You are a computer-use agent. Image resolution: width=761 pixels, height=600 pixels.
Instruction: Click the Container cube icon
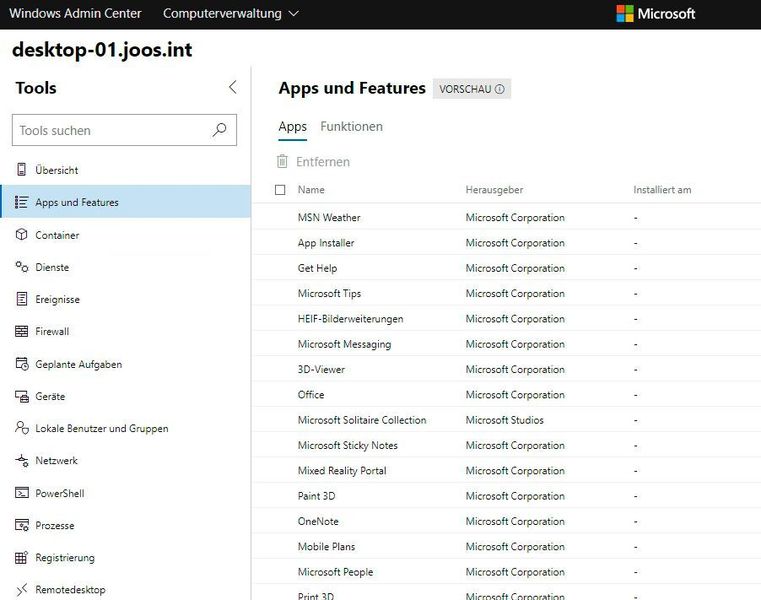tap(21, 234)
